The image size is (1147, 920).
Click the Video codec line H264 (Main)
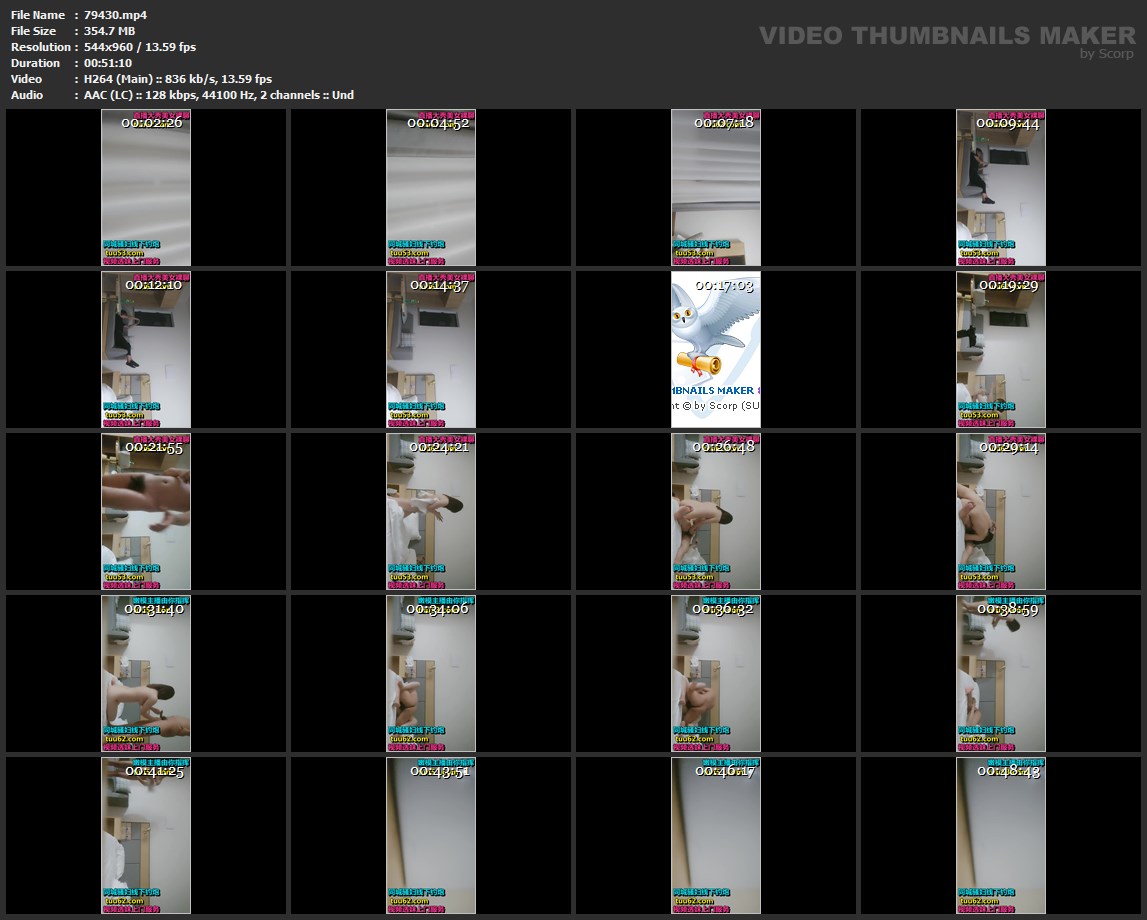pos(177,79)
